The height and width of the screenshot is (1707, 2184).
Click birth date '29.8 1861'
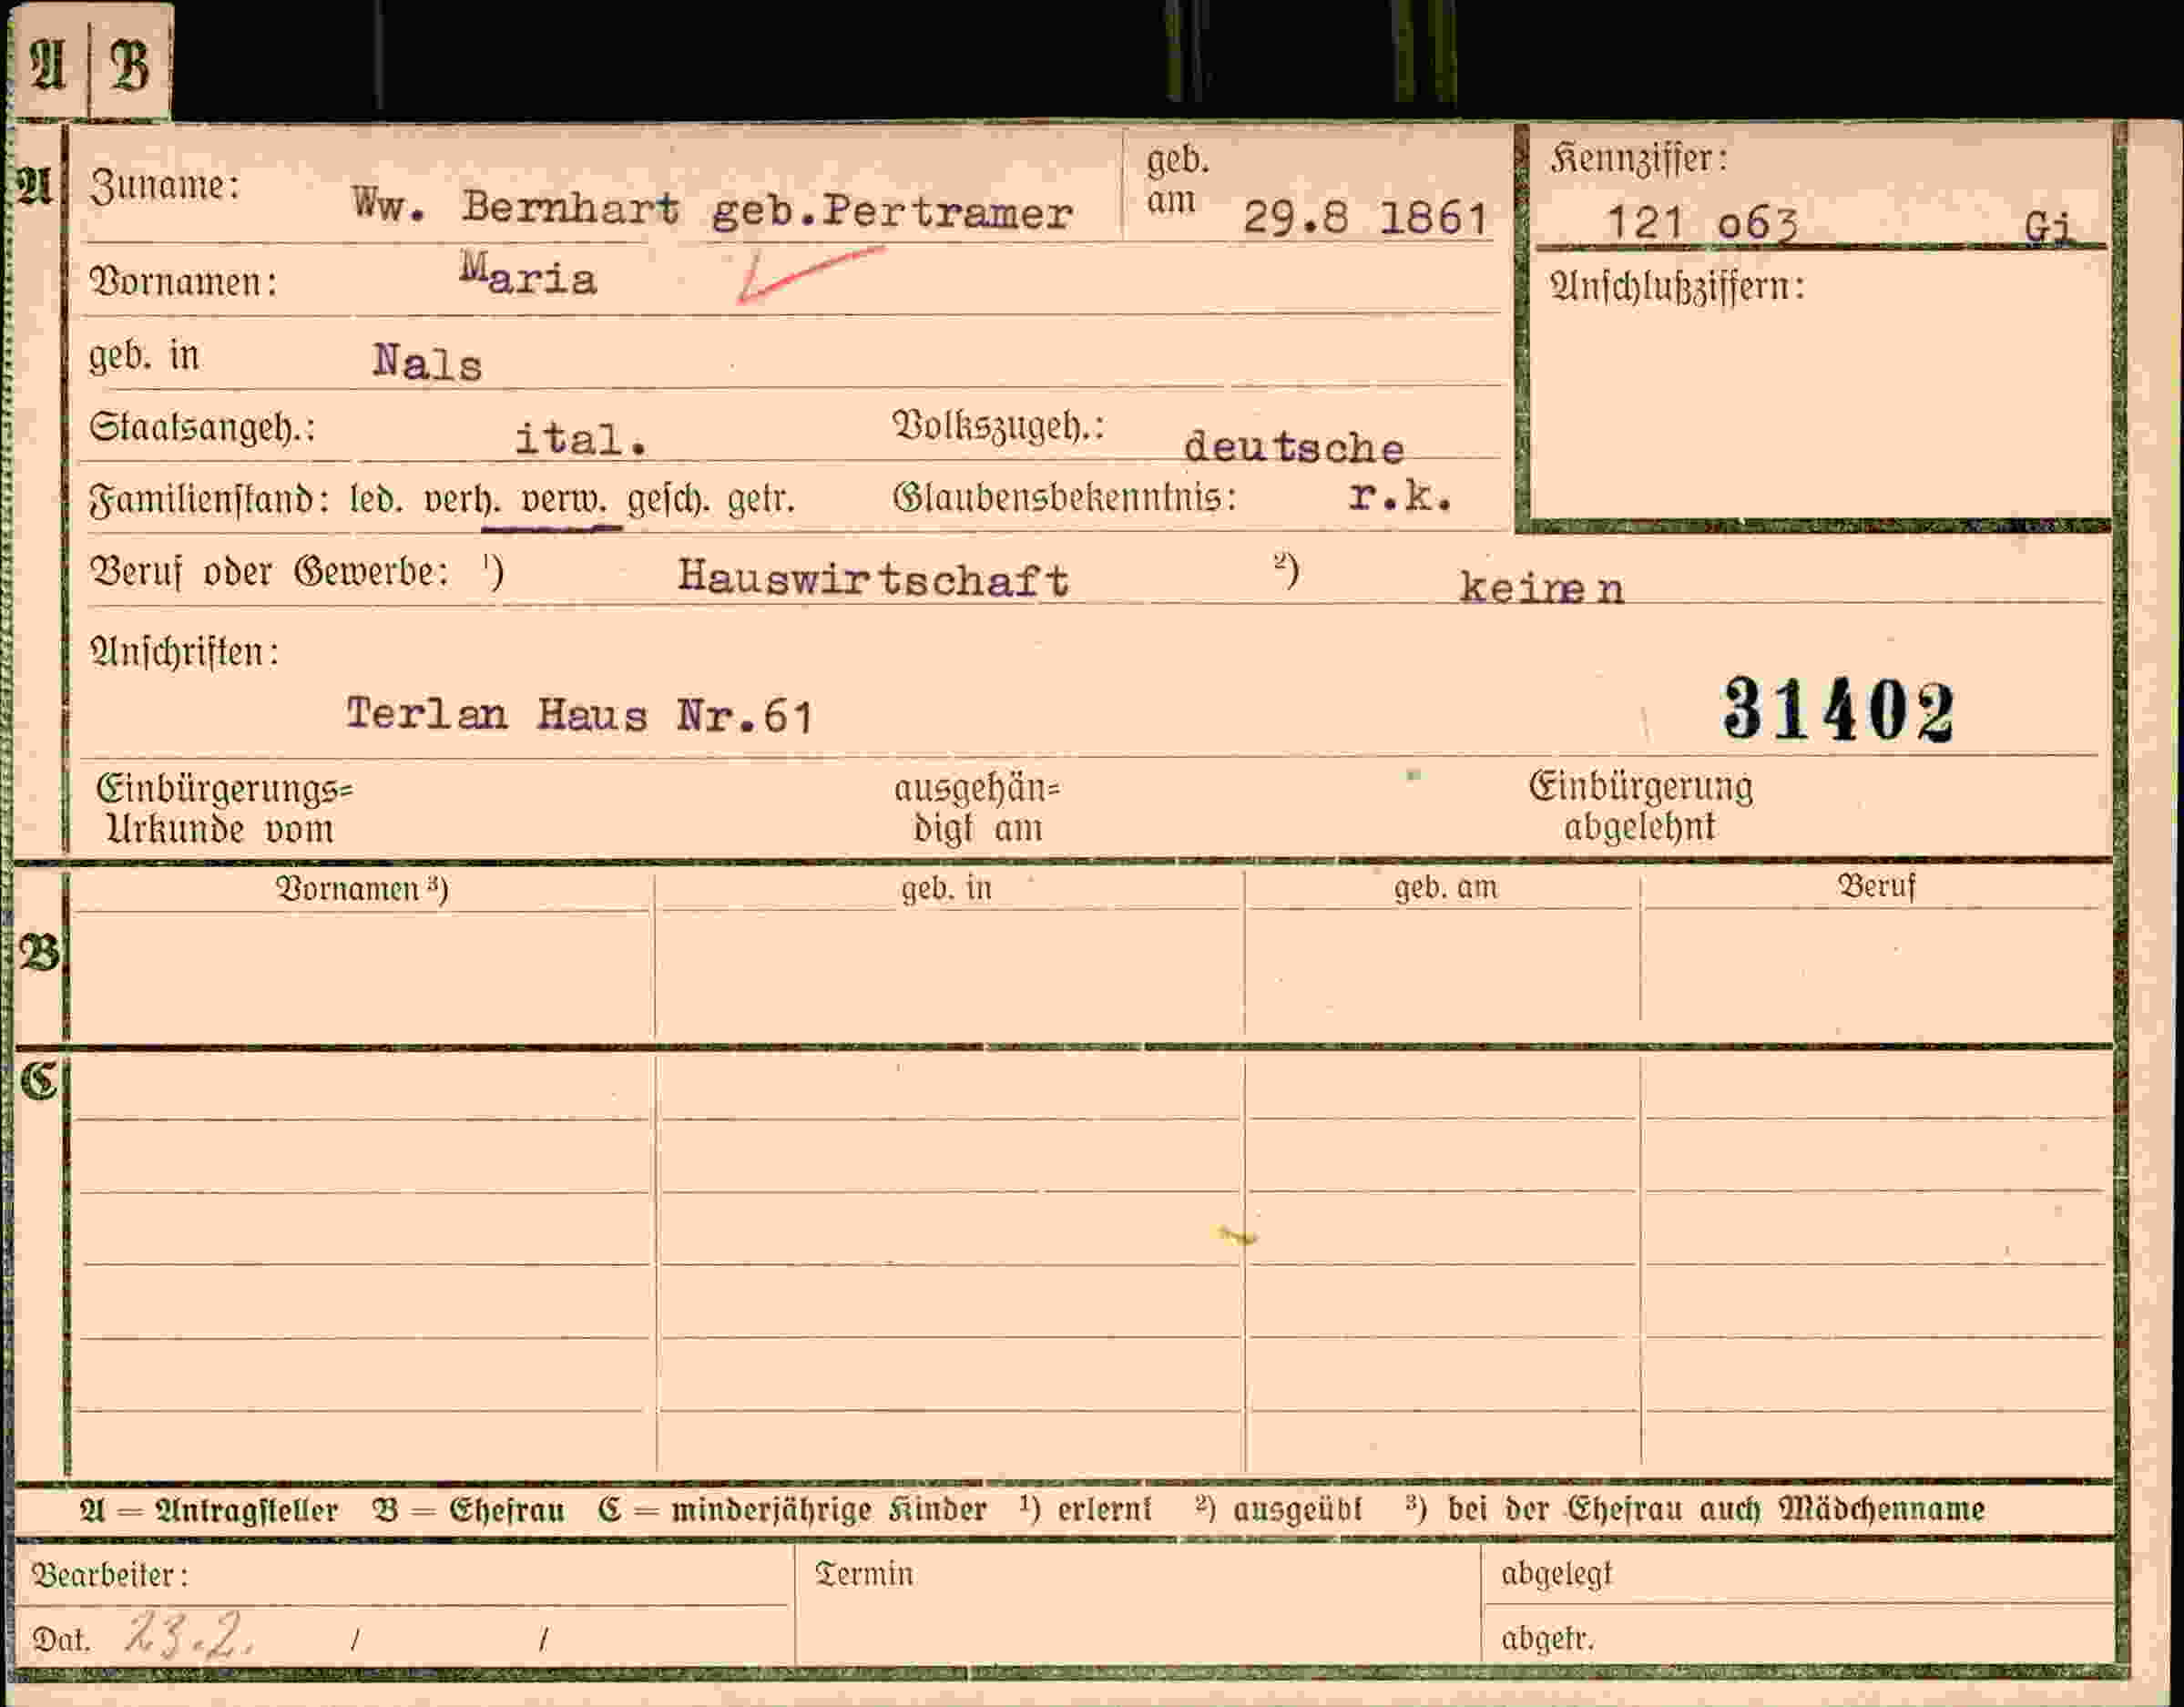[1365, 217]
